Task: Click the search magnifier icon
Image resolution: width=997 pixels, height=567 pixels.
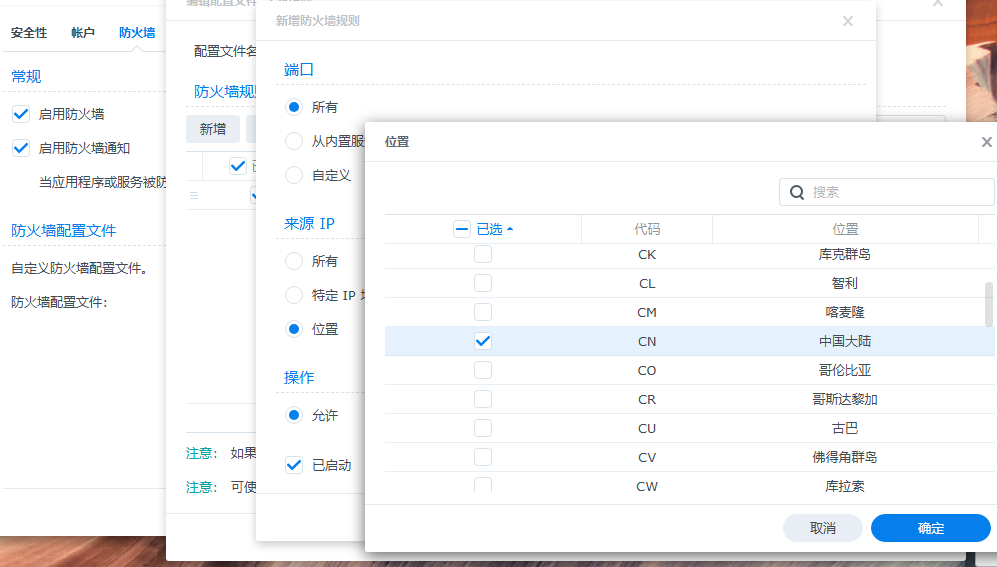Action: 797,192
